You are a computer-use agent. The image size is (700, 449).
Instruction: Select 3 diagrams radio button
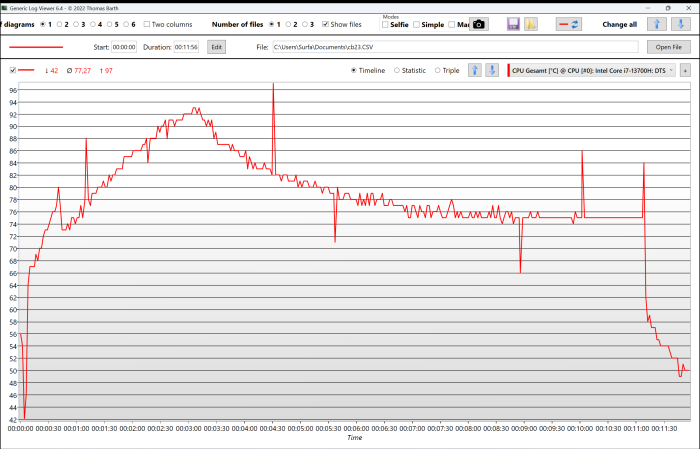coord(76,25)
